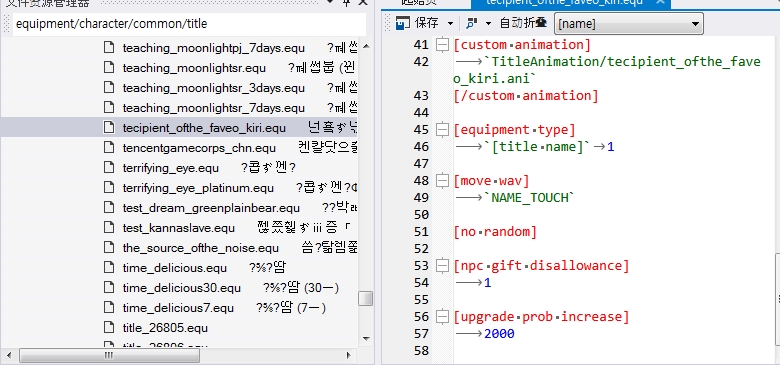The width and height of the screenshot is (780, 365).
Task: Click the file list scroll-up arrow
Action: [x=367, y=46]
